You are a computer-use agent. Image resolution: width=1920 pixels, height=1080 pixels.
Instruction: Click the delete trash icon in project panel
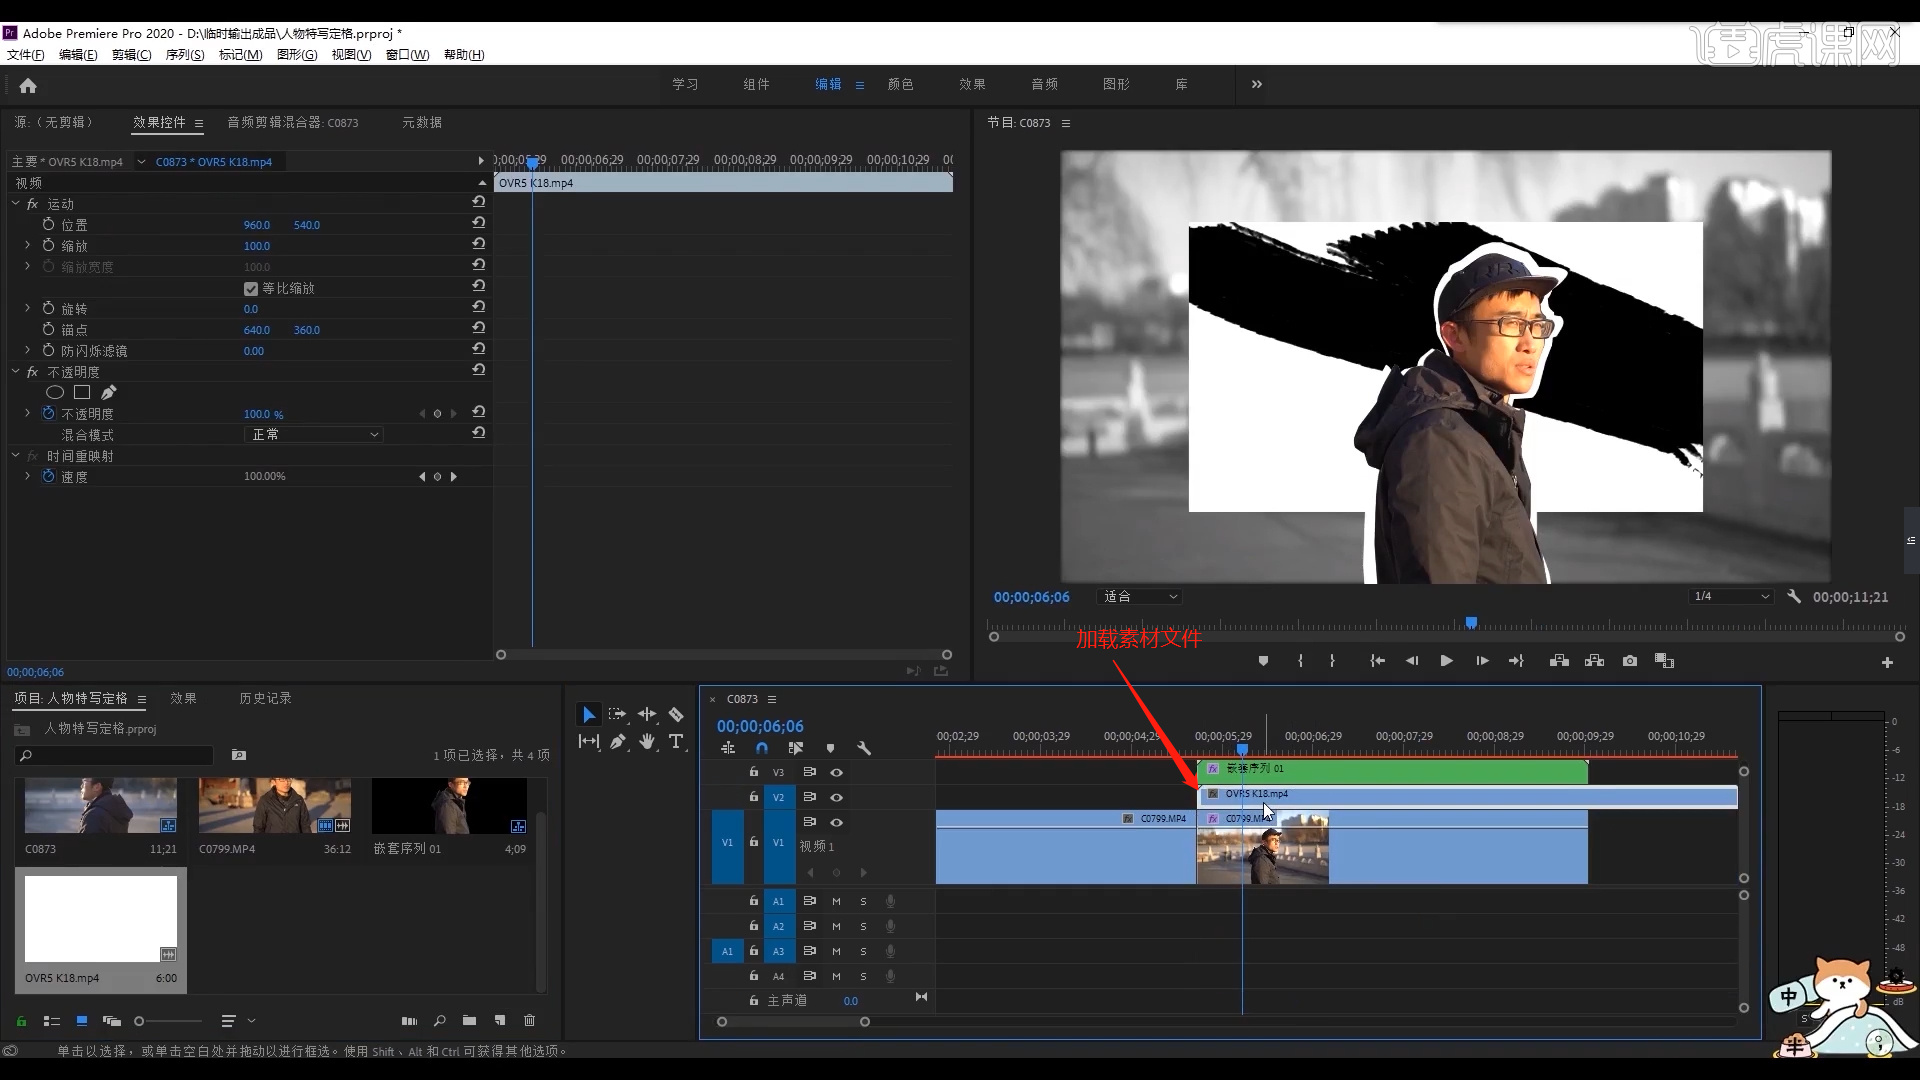tap(529, 1021)
